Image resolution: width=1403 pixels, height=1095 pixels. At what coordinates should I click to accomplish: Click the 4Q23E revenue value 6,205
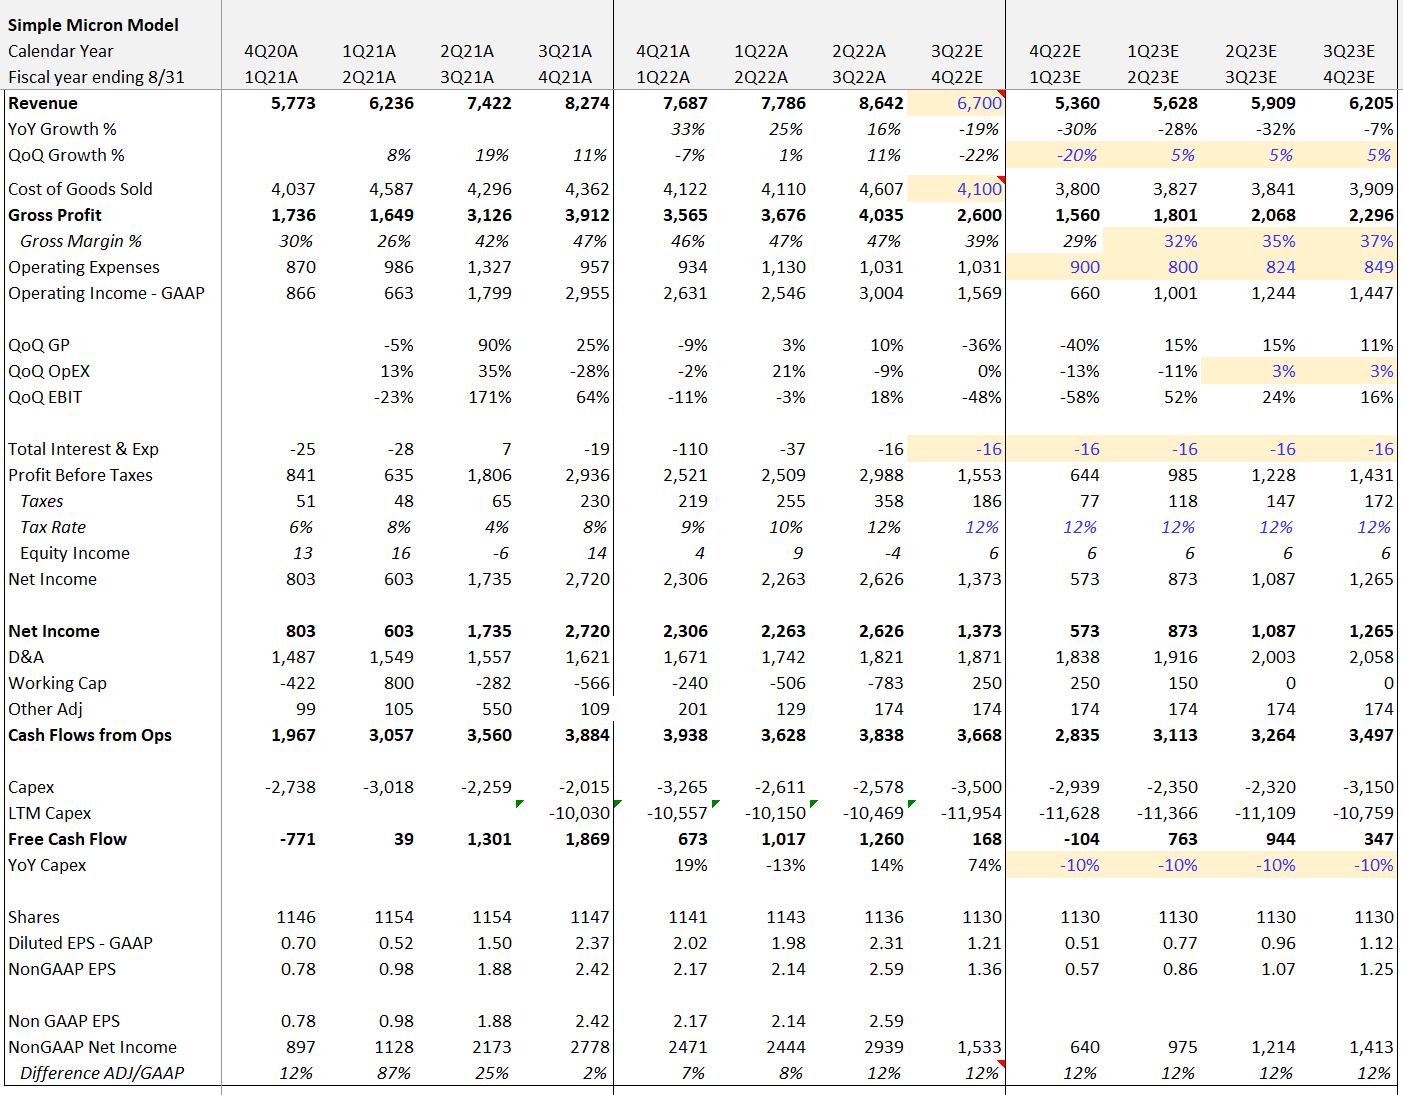(x=1371, y=103)
